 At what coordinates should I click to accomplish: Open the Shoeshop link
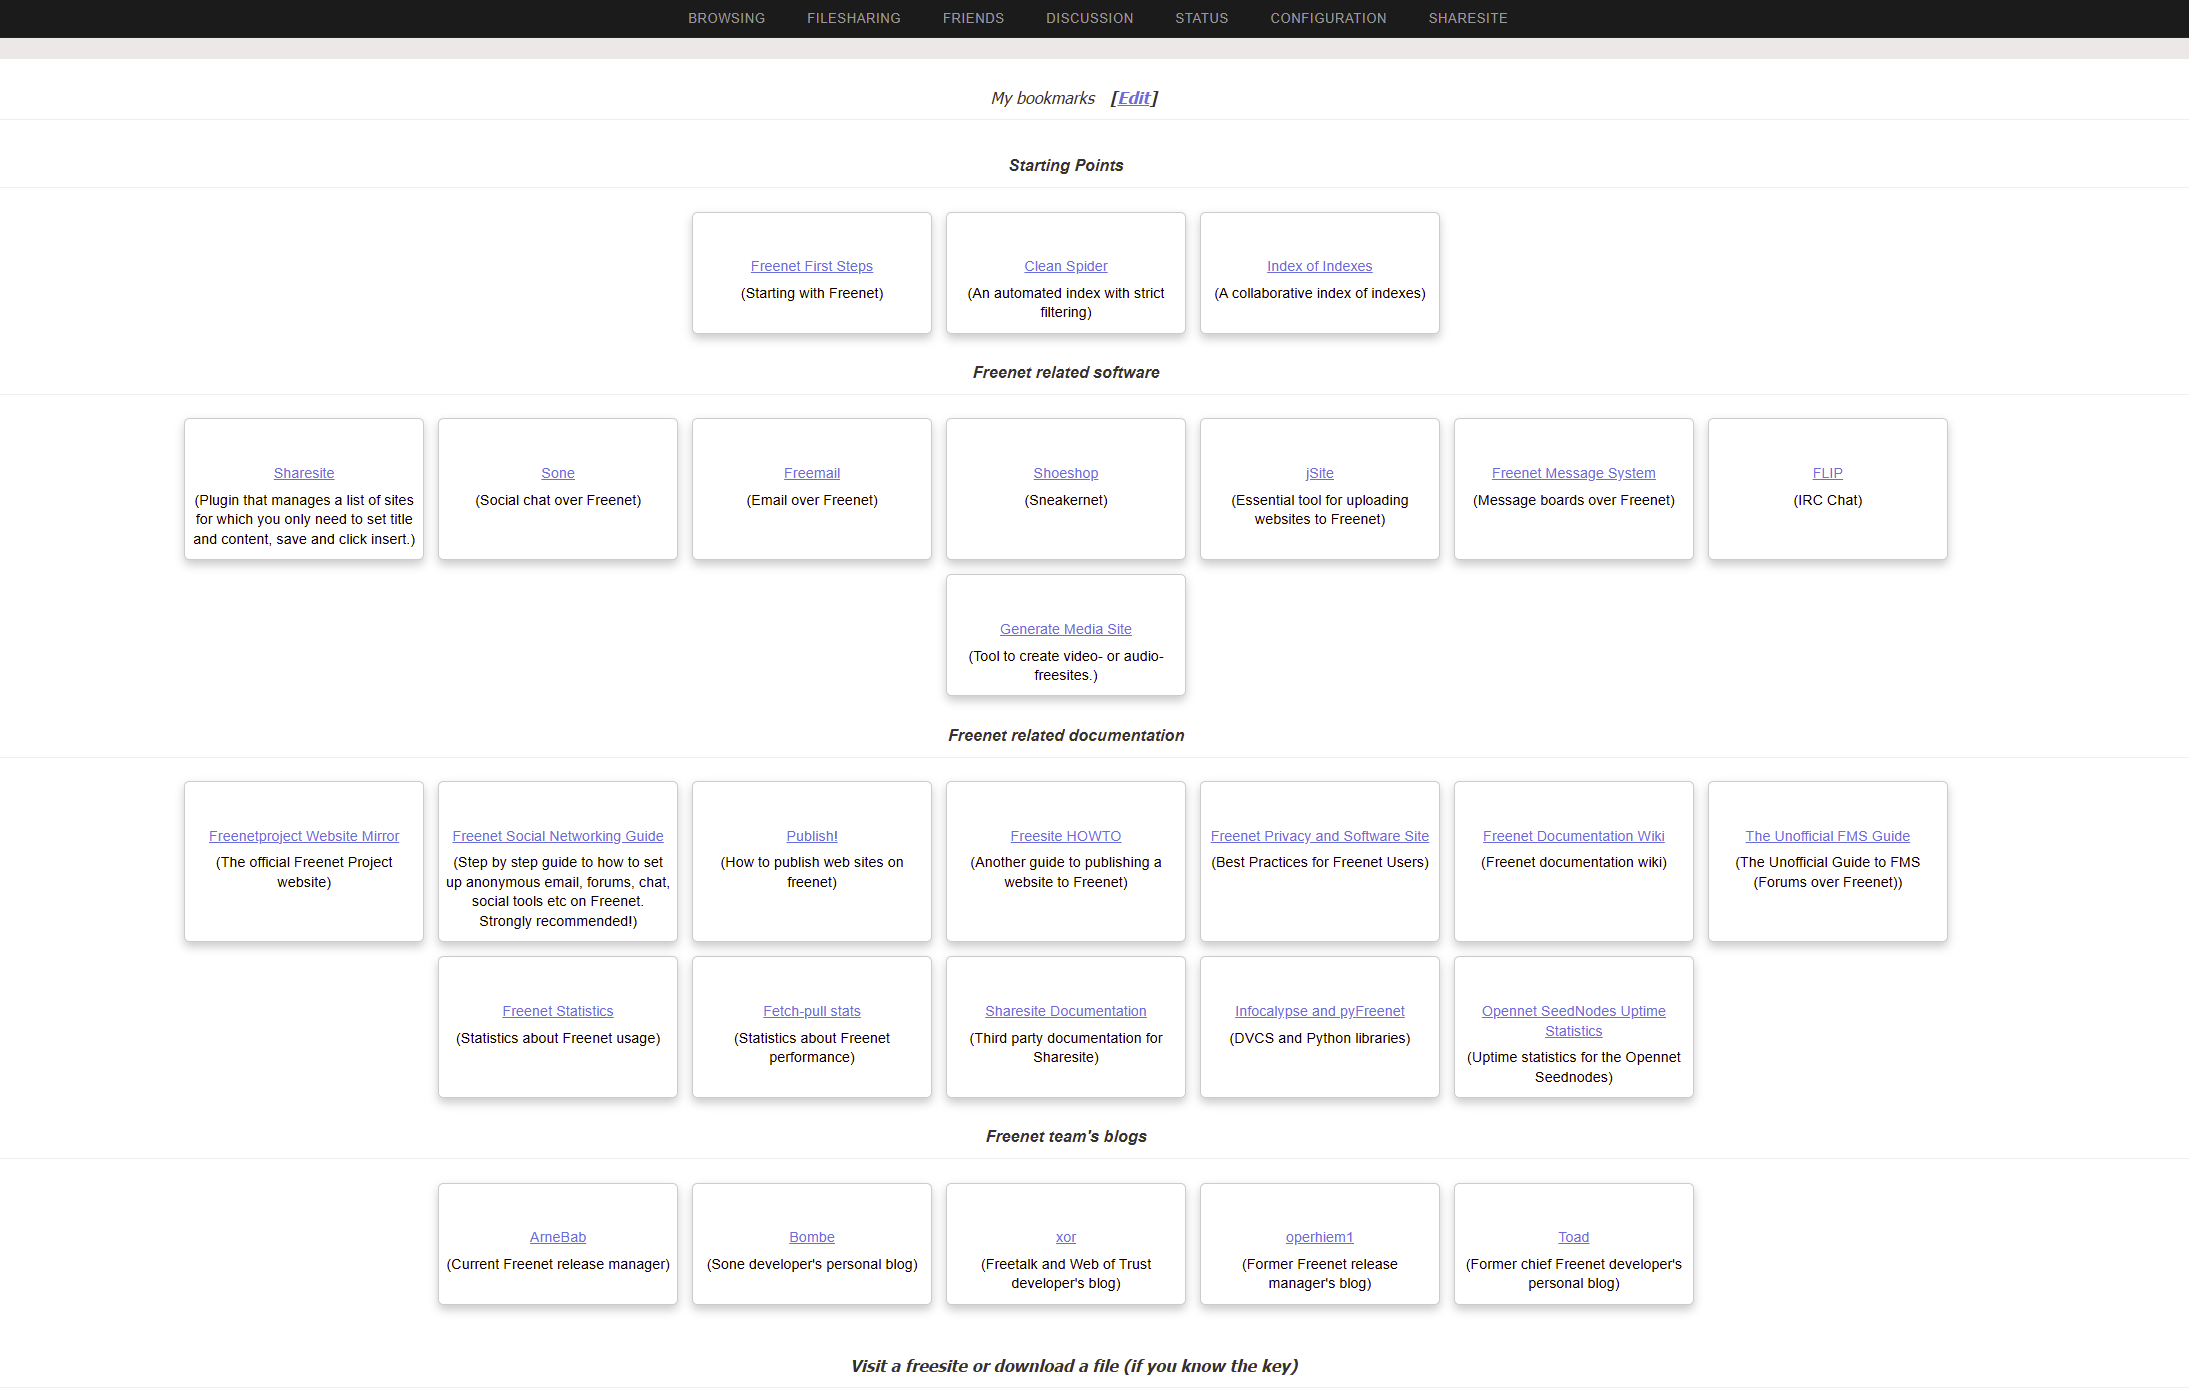pos(1065,473)
